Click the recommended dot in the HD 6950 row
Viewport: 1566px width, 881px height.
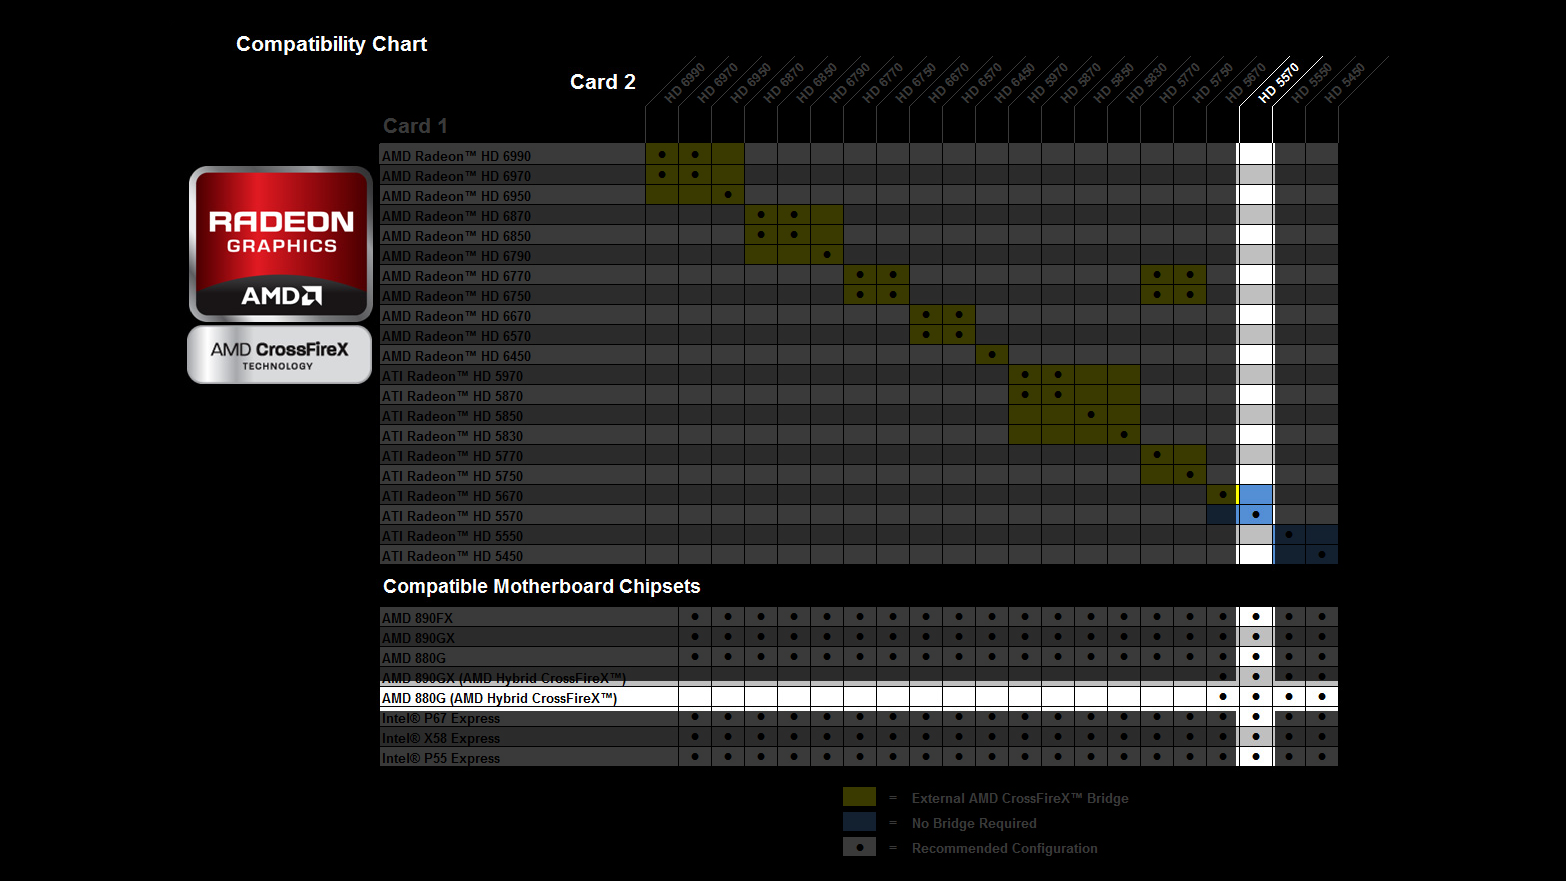pyautogui.click(x=727, y=195)
